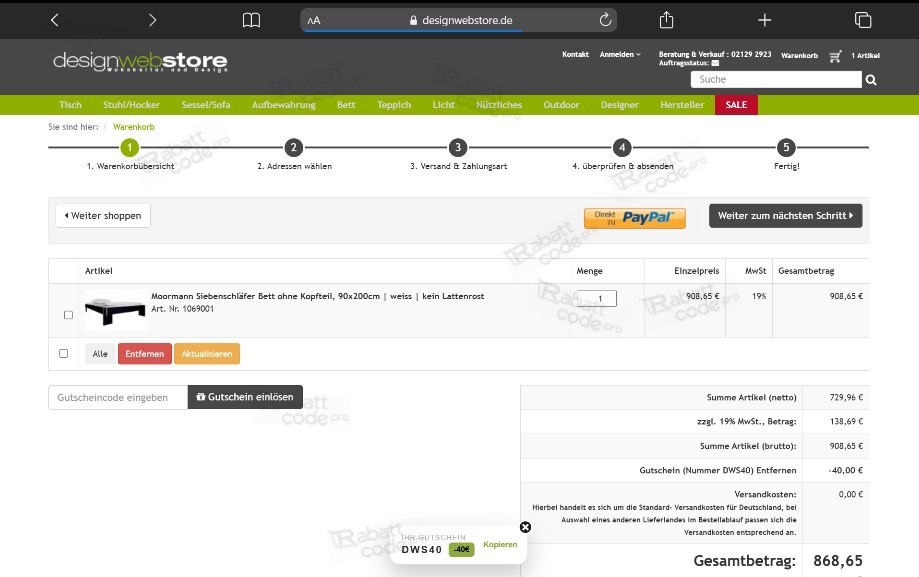The image size is (919, 577).
Task: Pay with Direkt zu PayPal button
Action: tap(635, 218)
